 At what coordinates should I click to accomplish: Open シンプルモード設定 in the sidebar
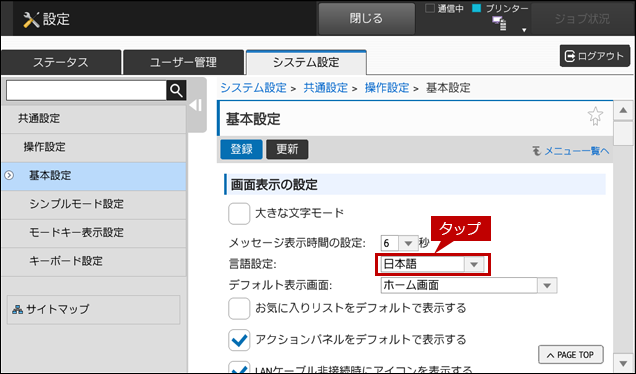(x=94, y=204)
